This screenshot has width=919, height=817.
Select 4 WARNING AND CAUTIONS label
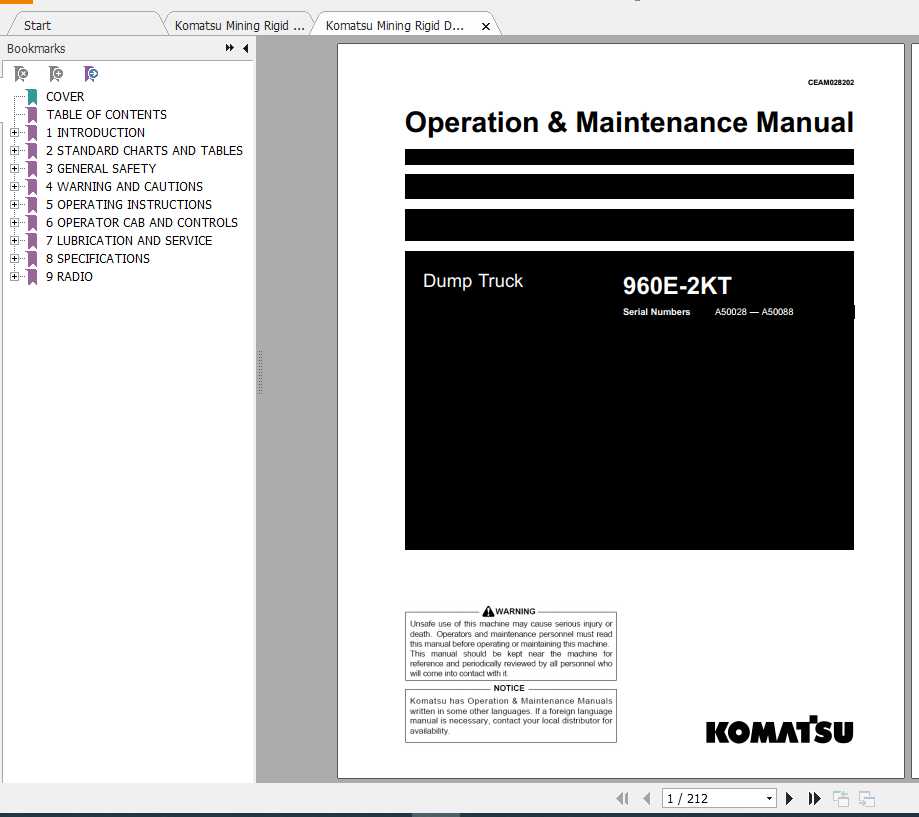pos(124,186)
